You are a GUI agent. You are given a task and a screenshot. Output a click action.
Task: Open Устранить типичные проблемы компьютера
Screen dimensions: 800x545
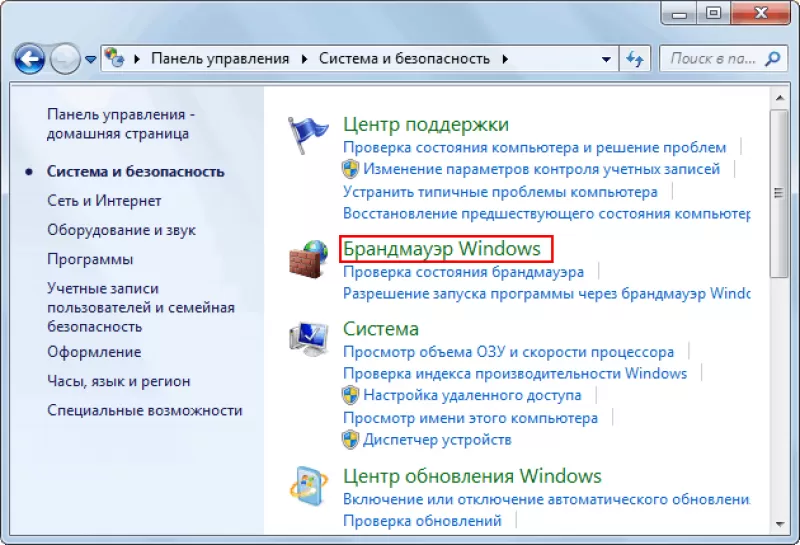[500, 192]
